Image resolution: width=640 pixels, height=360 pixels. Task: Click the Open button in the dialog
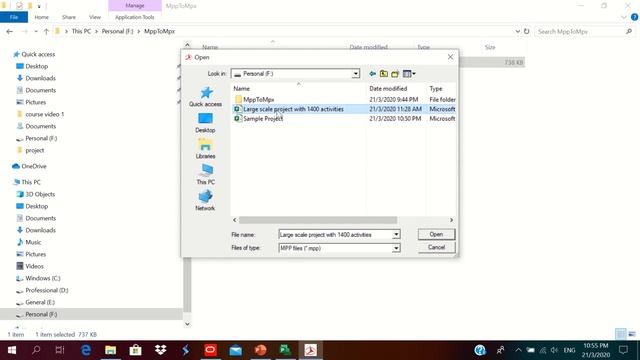[436, 234]
